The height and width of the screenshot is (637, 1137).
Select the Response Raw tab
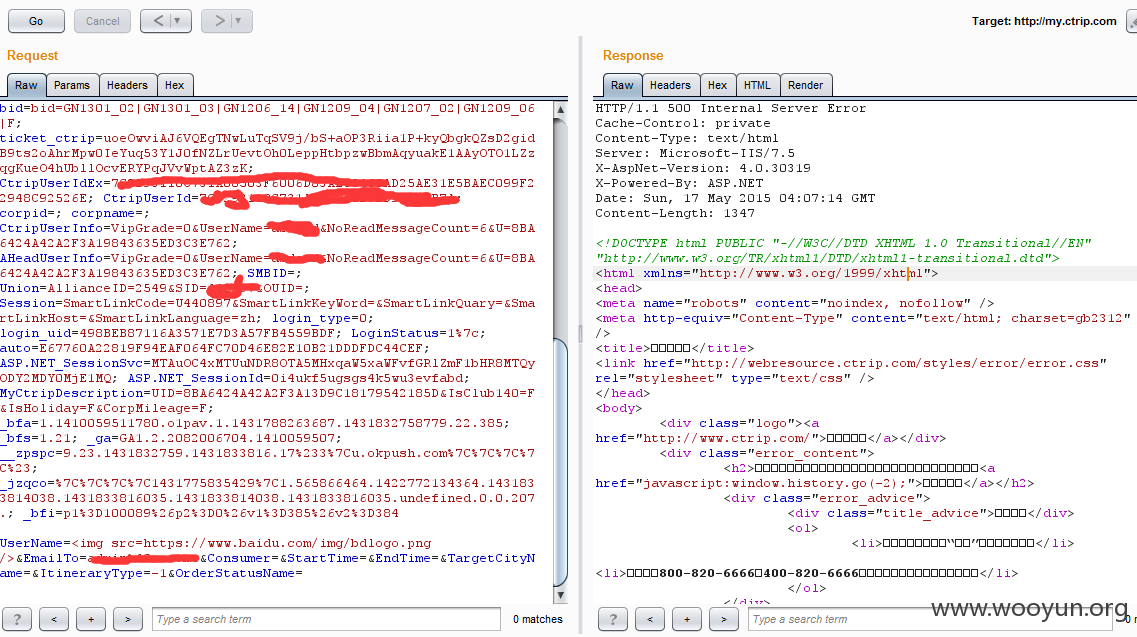(621, 85)
